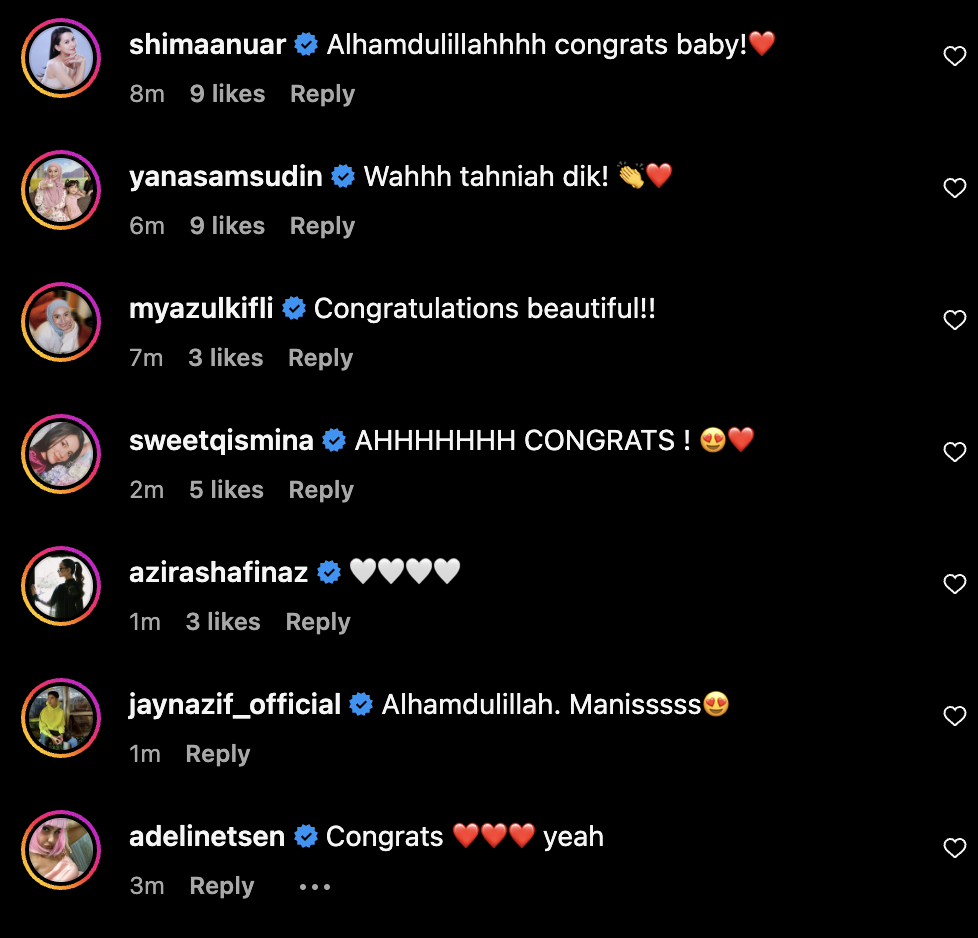This screenshot has height=938, width=978.
Task: Like sweetqismina's comment with the heart icon
Action: tap(954, 452)
